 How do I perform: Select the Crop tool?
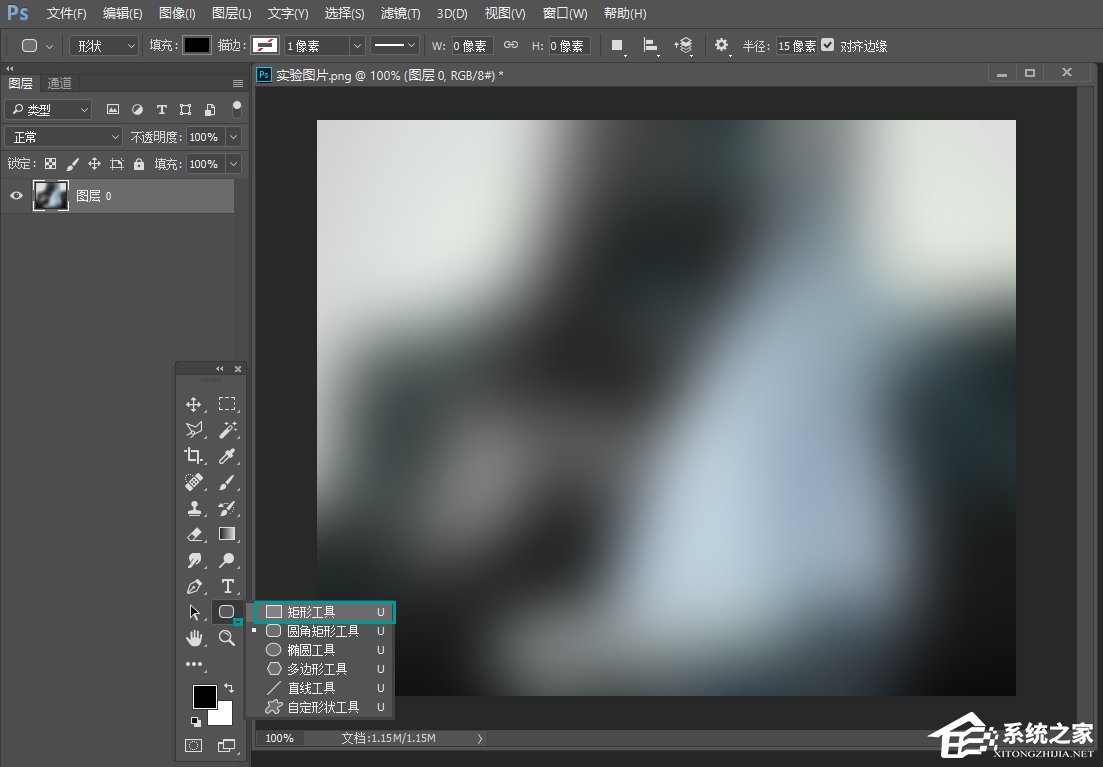pyautogui.click(x=195, y=456)
